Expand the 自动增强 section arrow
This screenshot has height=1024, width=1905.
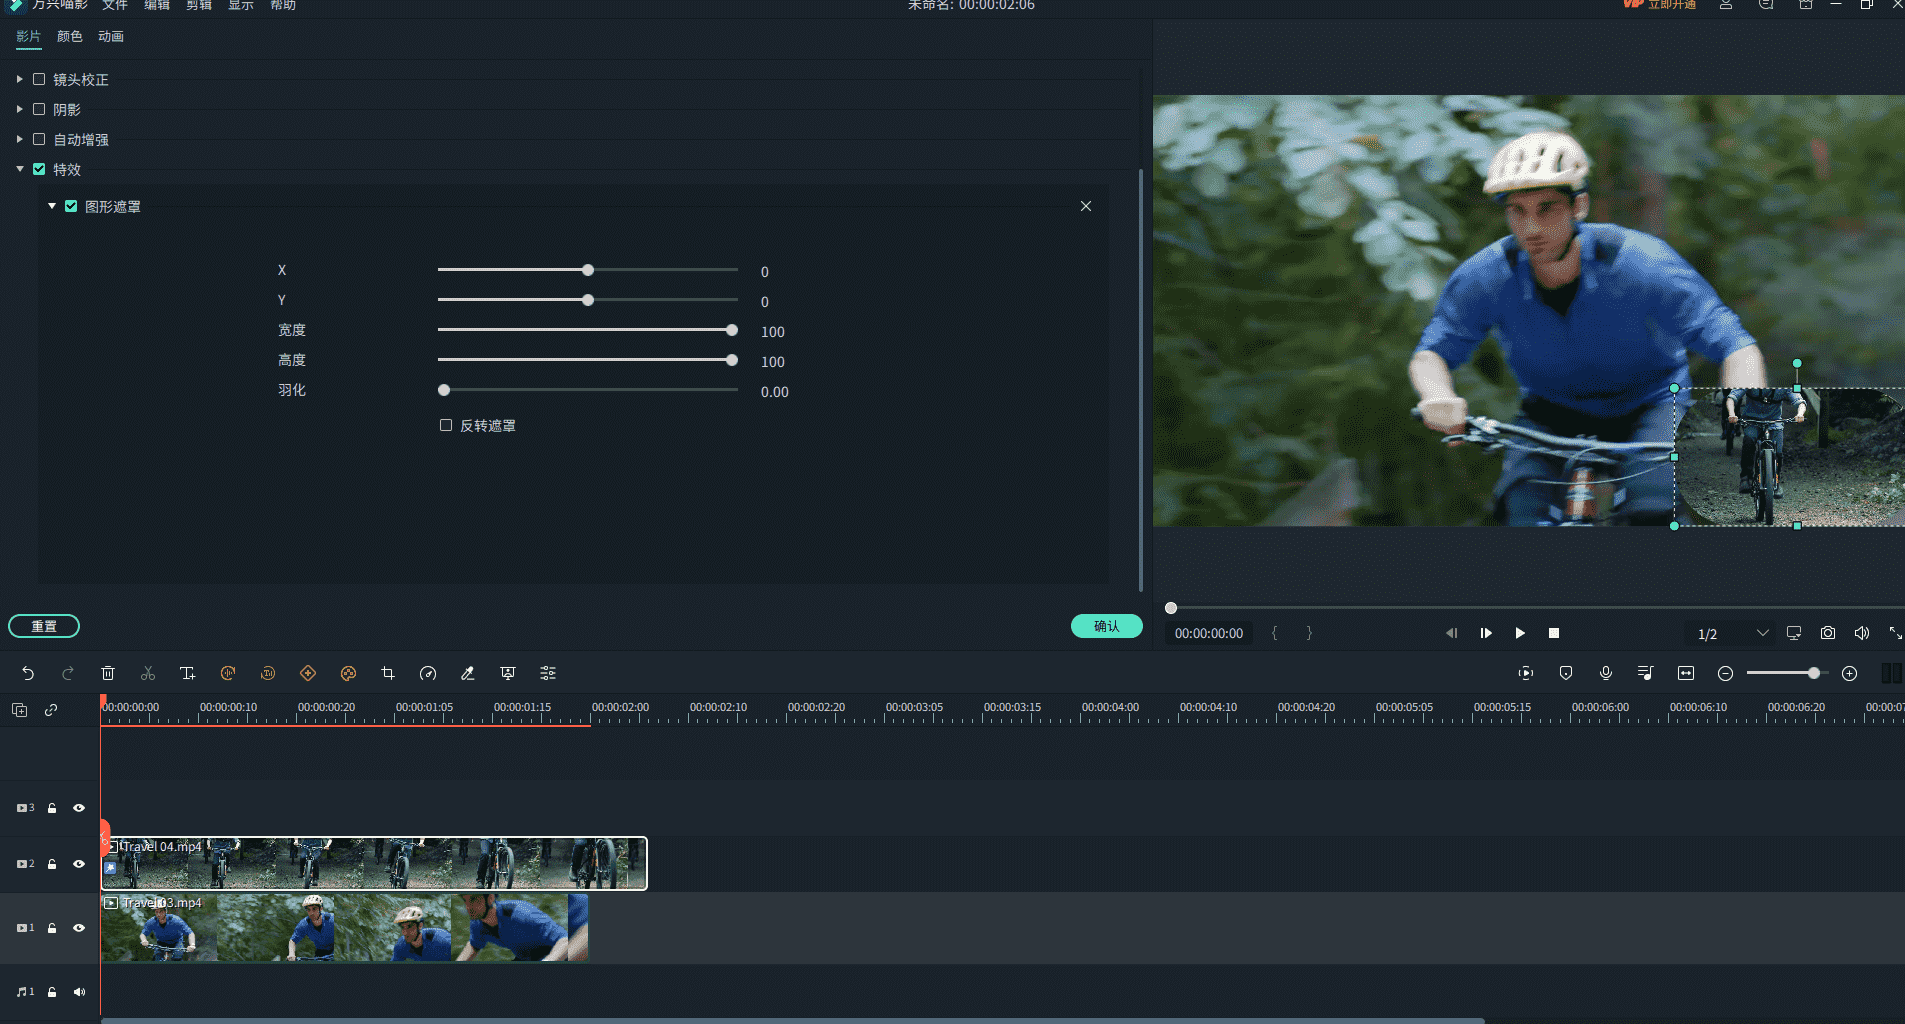(20, 139)
